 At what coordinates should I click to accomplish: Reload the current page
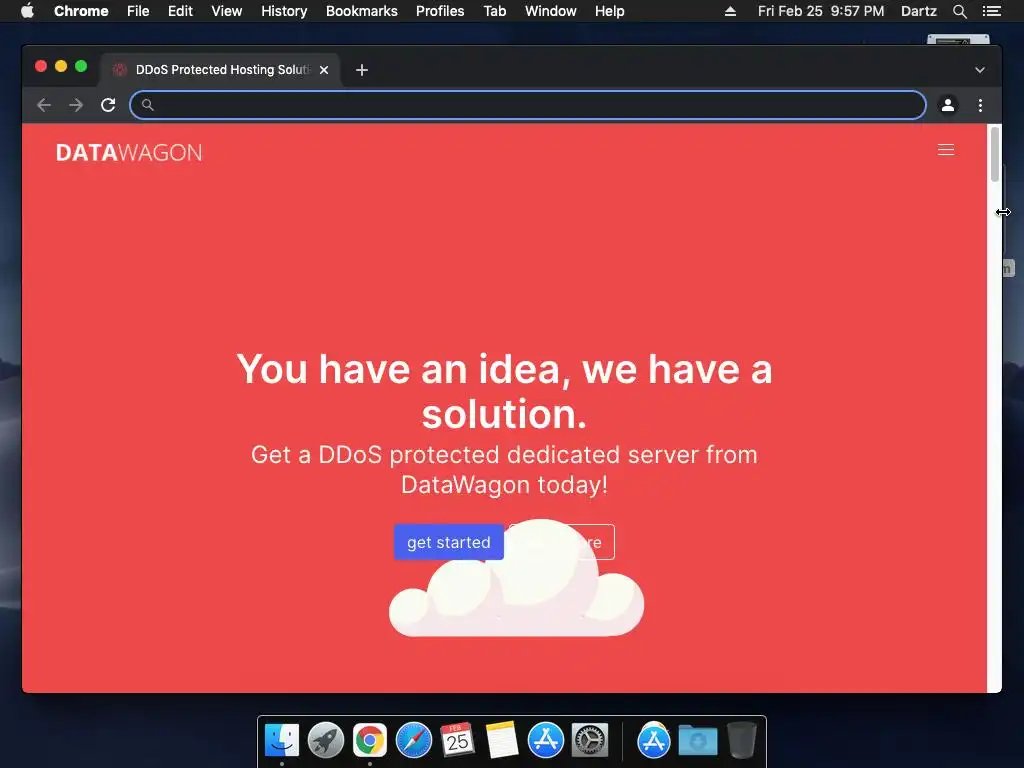coord(108,105)
